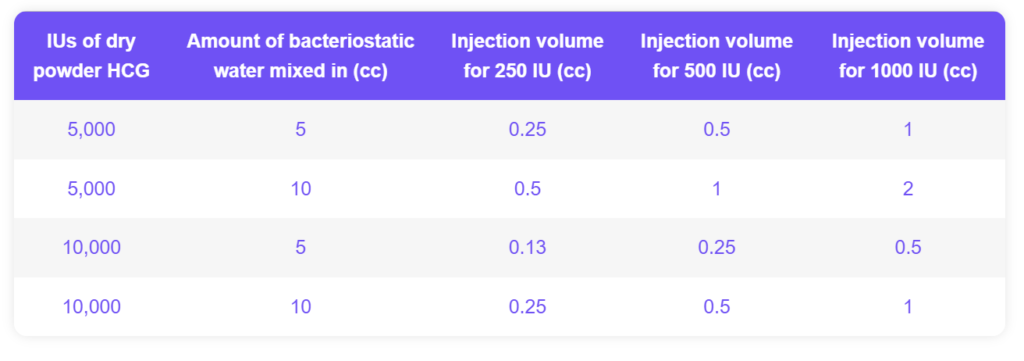Screen dimensions: 1024x361
Task: Select the 10,000 cell in the third row
Action: (91, 247)
